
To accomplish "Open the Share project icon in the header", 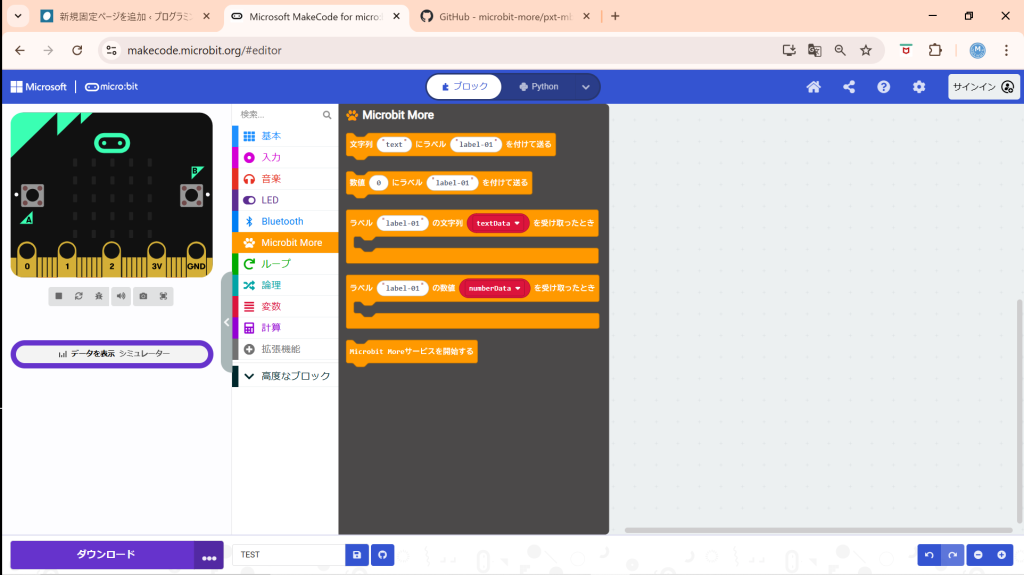I will (x=849, y=87).
